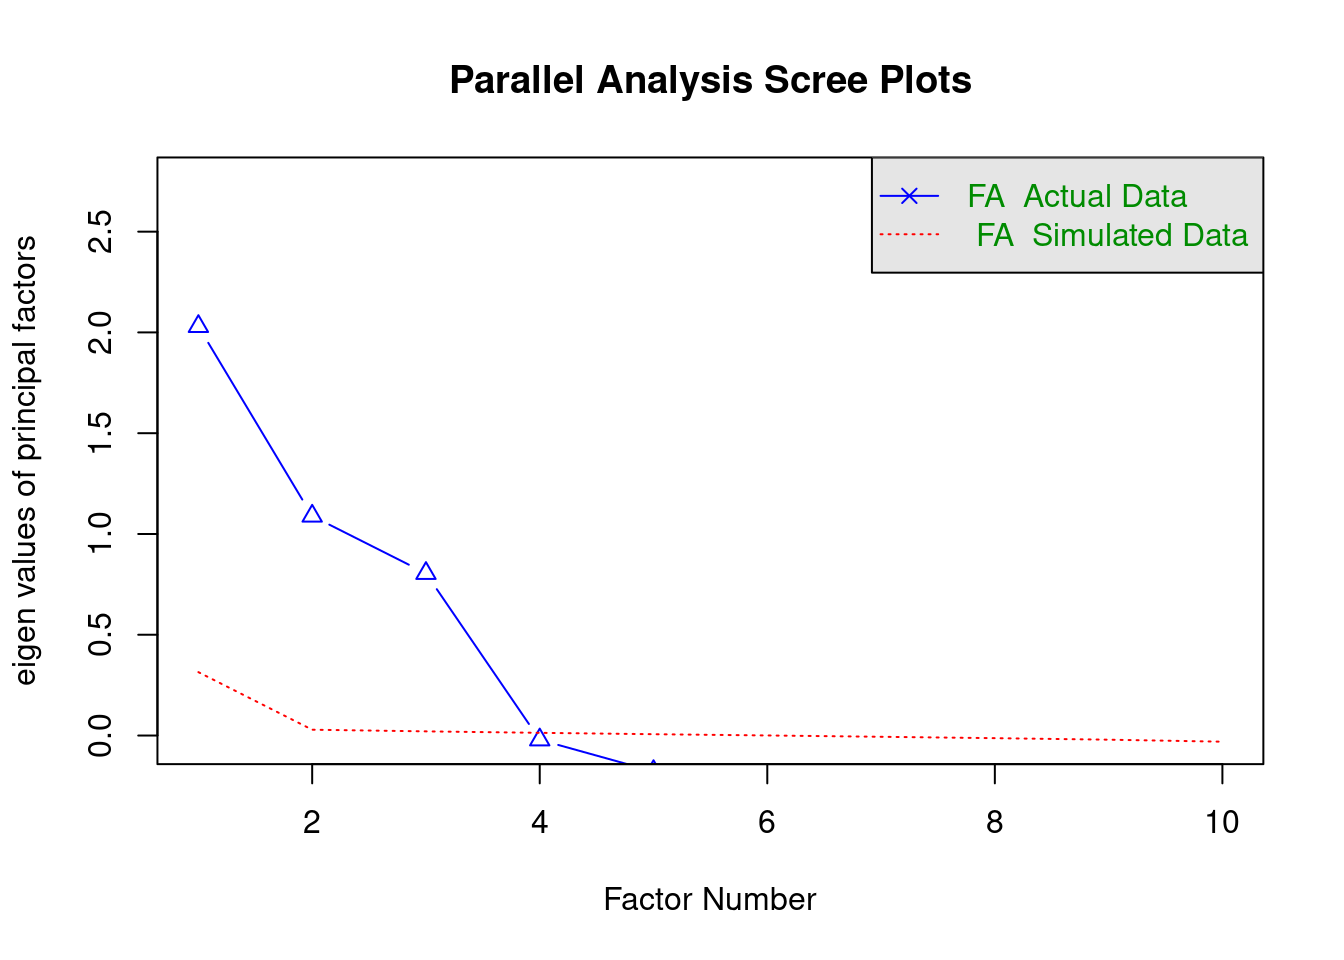Click the x-axis tick label 2
The image size is (1344, 960).
312,822
